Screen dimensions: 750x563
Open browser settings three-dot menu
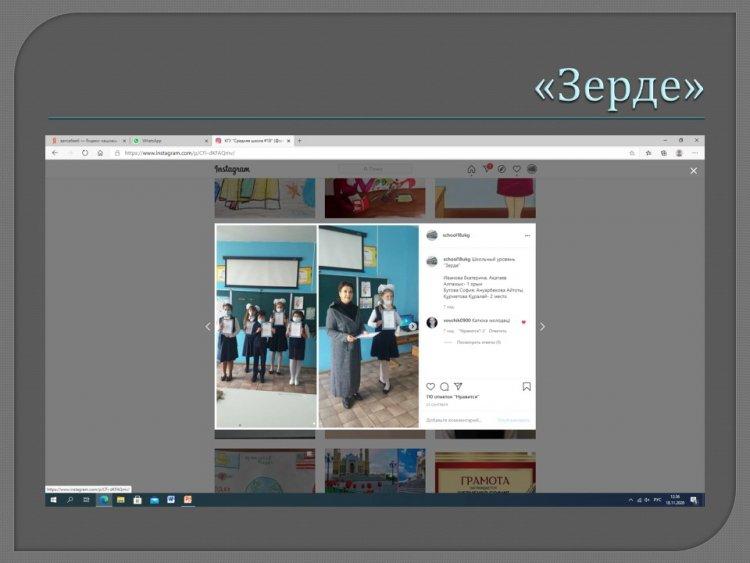(695, 153)
